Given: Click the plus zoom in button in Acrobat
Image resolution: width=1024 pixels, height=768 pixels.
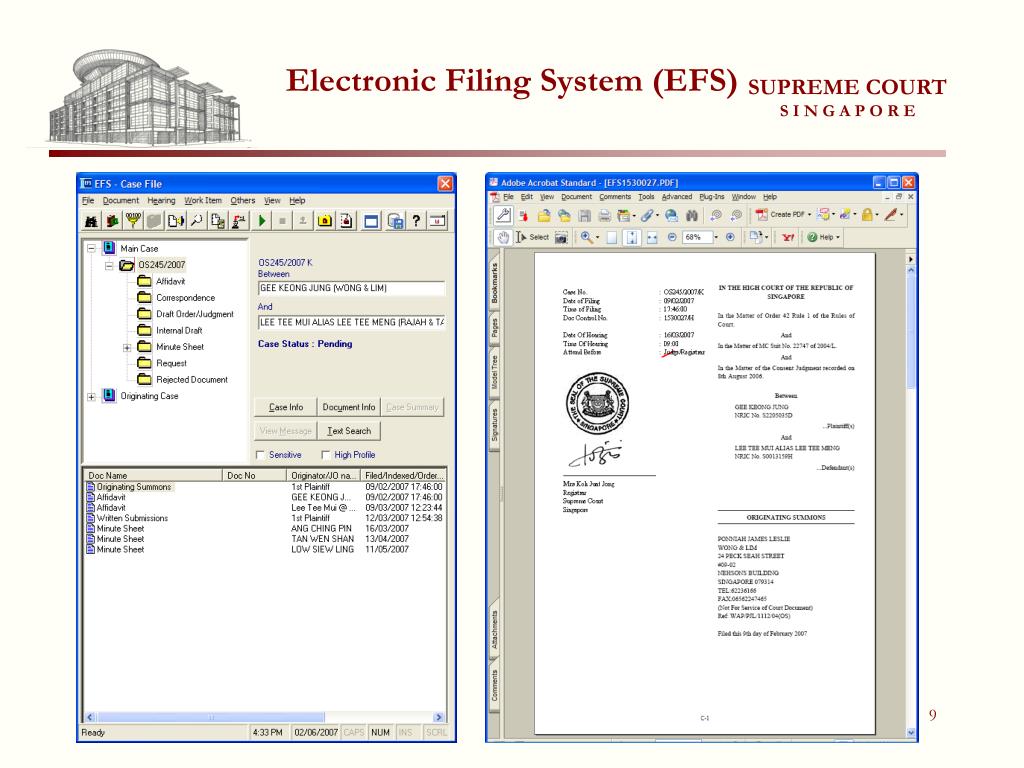Looking at the screenshot, I should coord(730,237).
